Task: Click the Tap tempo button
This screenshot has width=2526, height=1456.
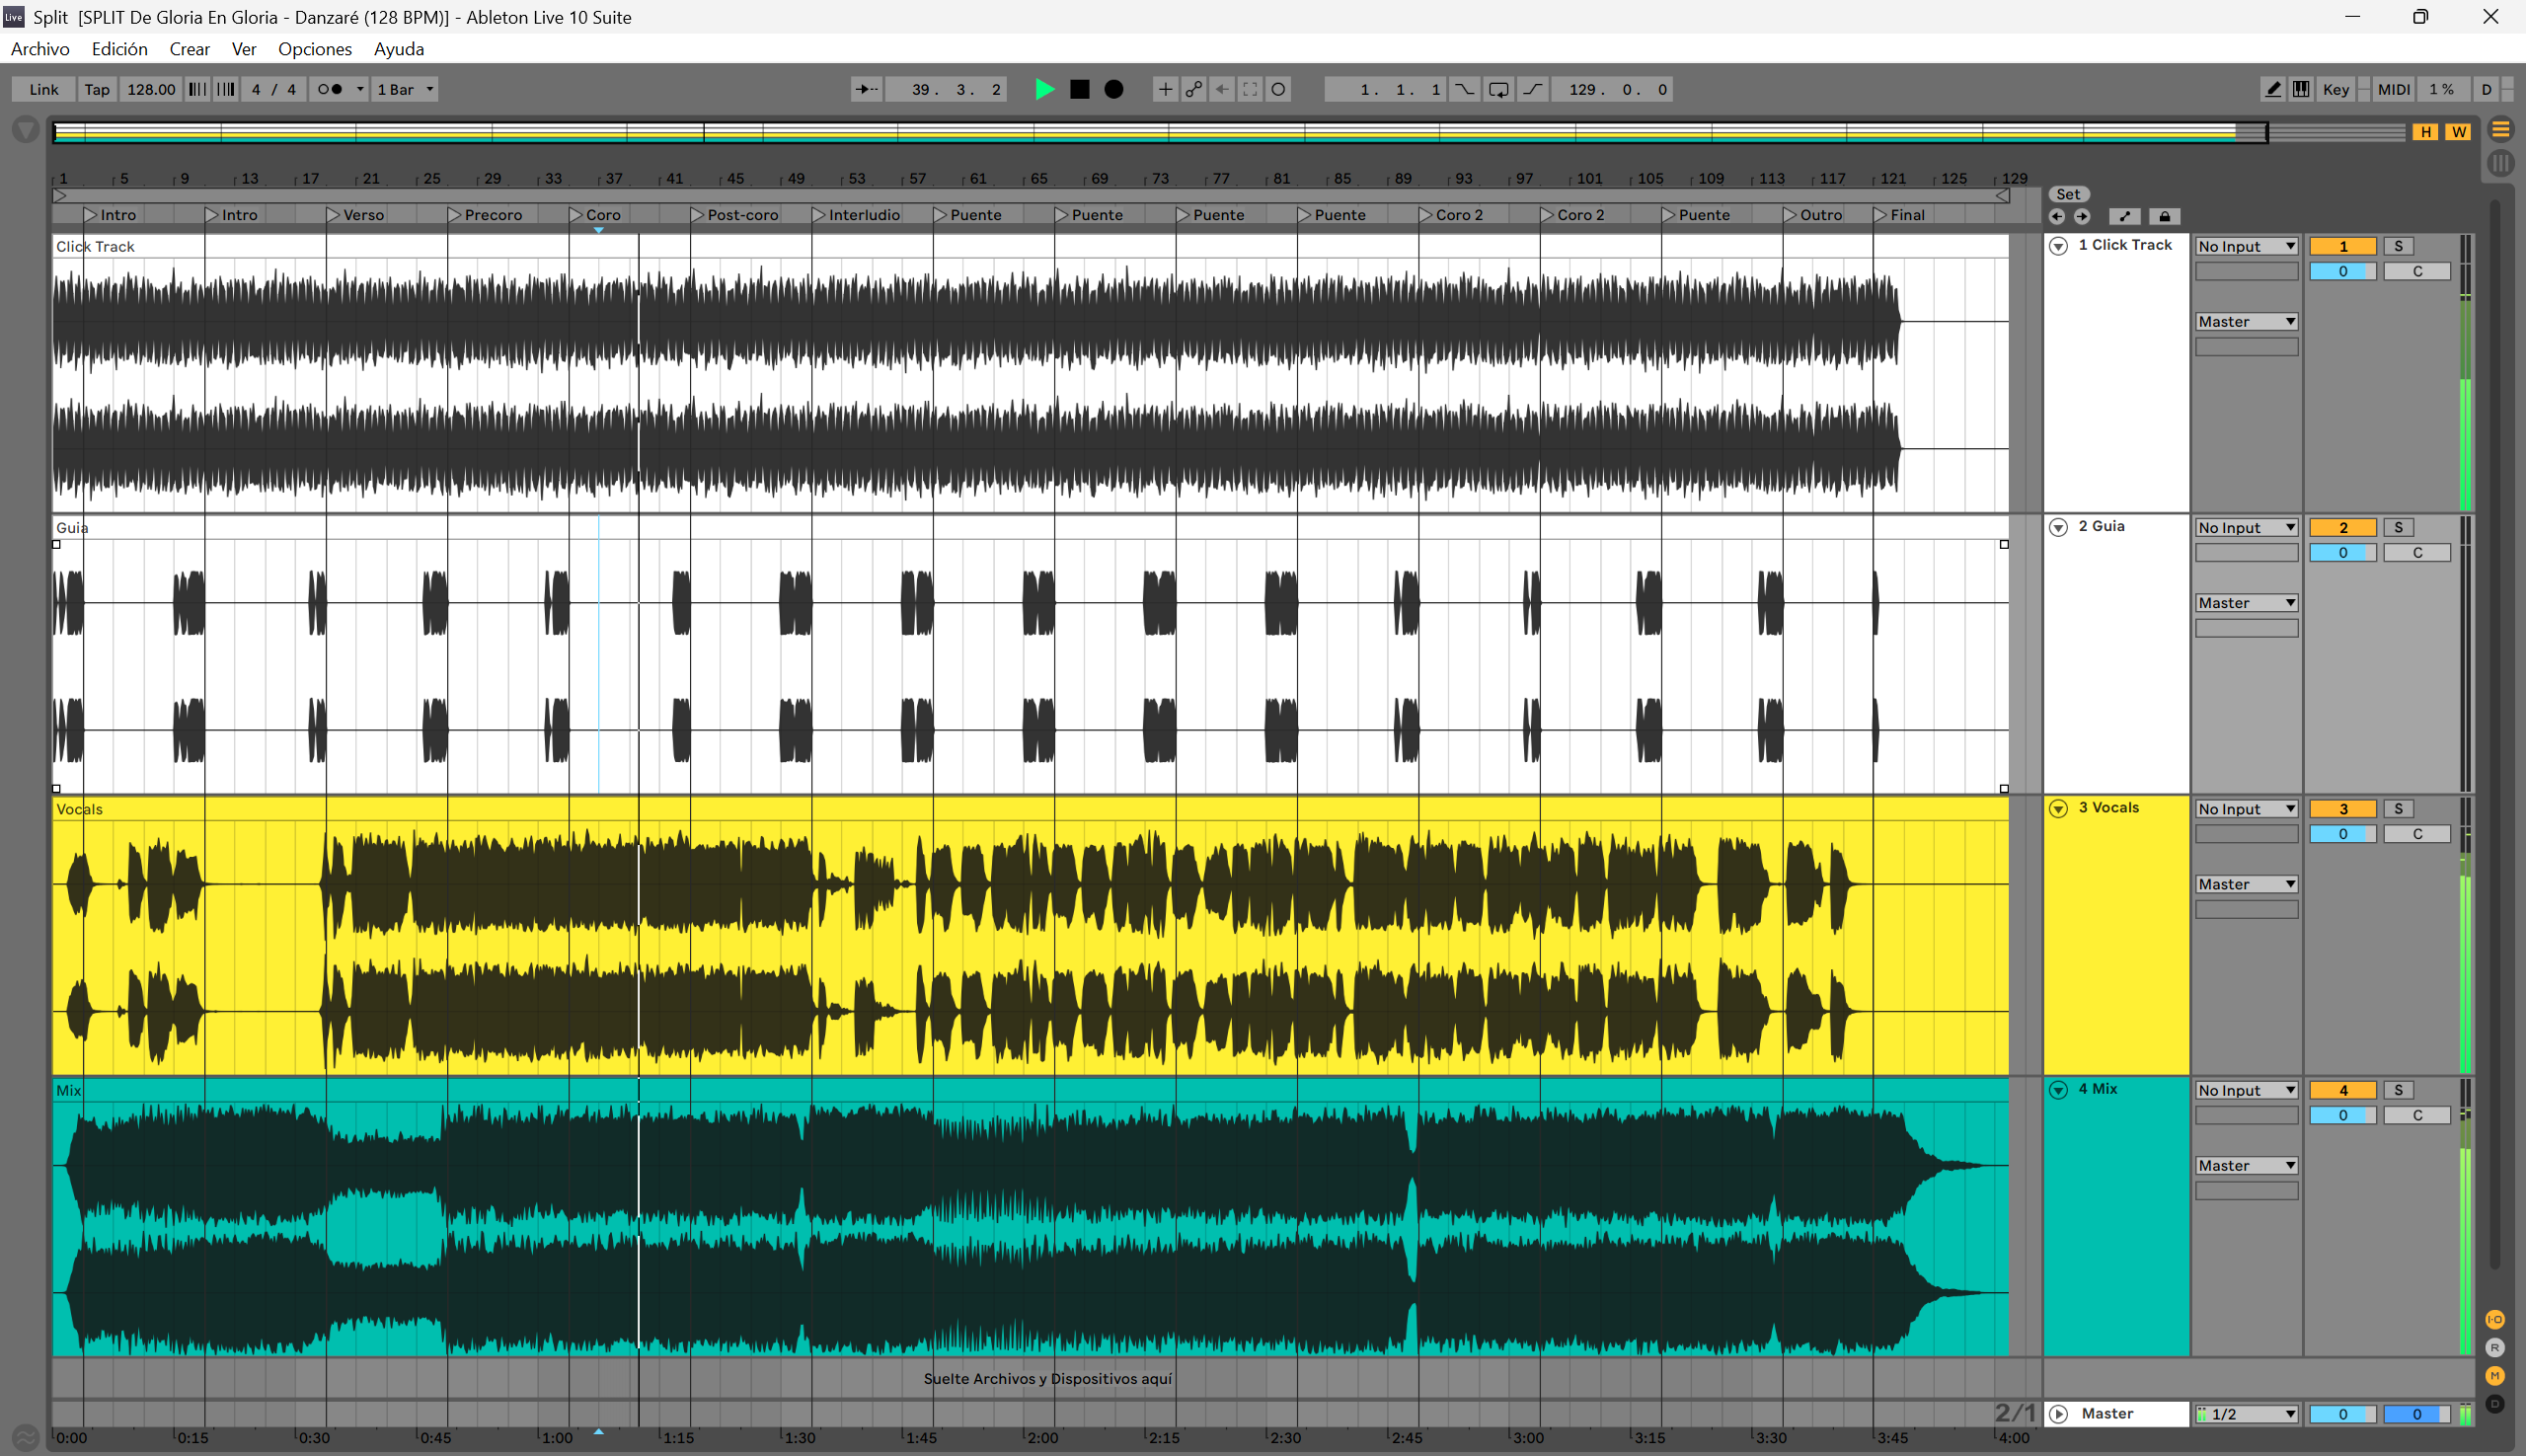Action: click(x=97, y=89)
